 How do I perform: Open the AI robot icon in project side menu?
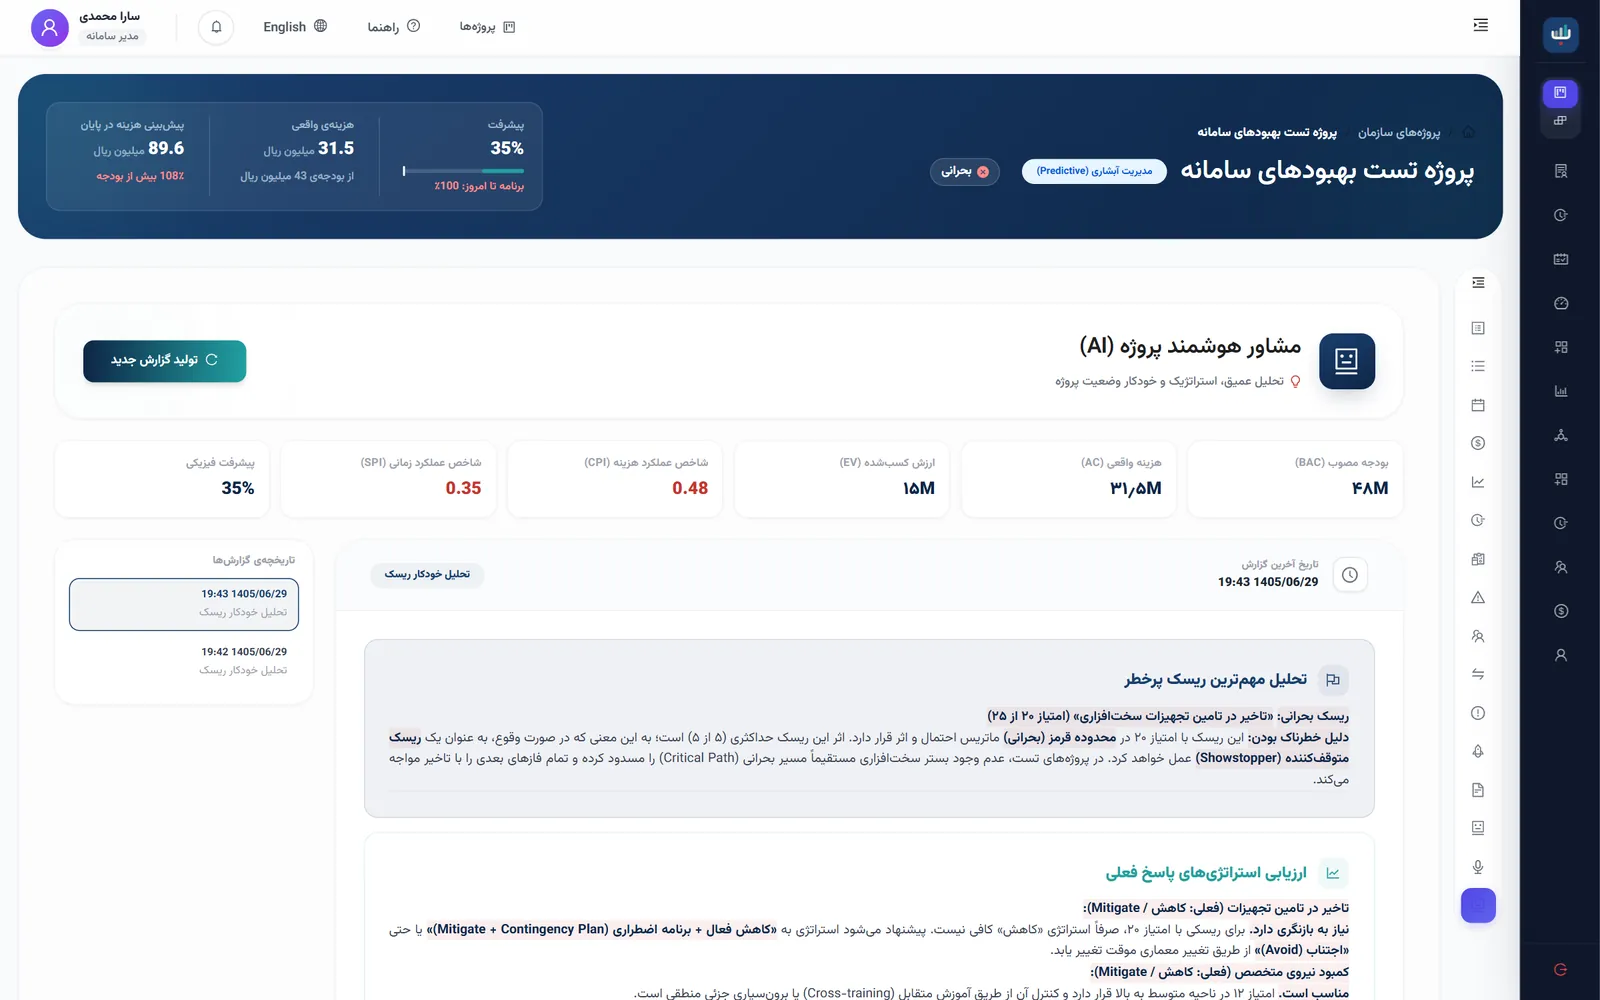1478,828
